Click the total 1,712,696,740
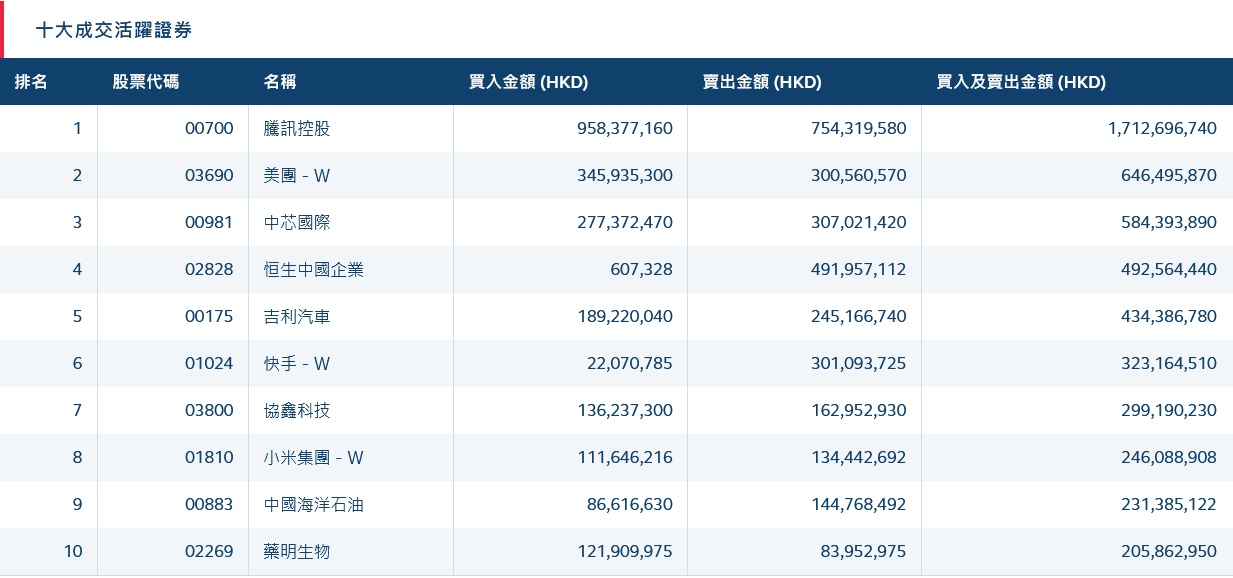 [x=1162, y=128]
